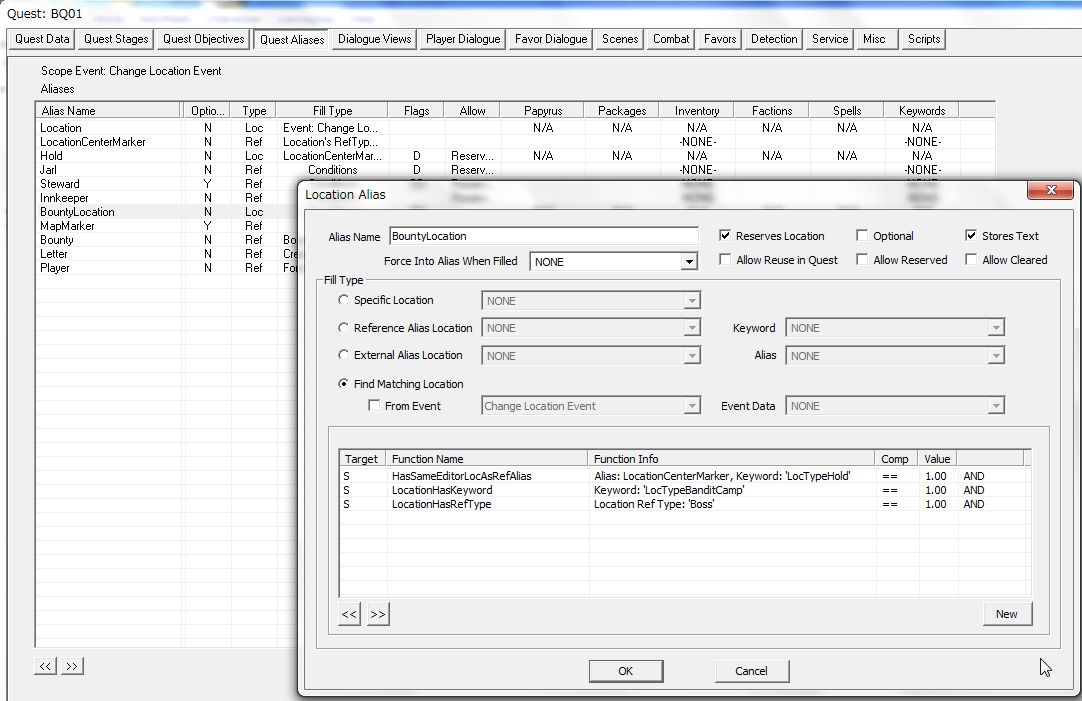1082x701 pixels.
Task: Click New to add a condition
Action: tap(1006, 614)
